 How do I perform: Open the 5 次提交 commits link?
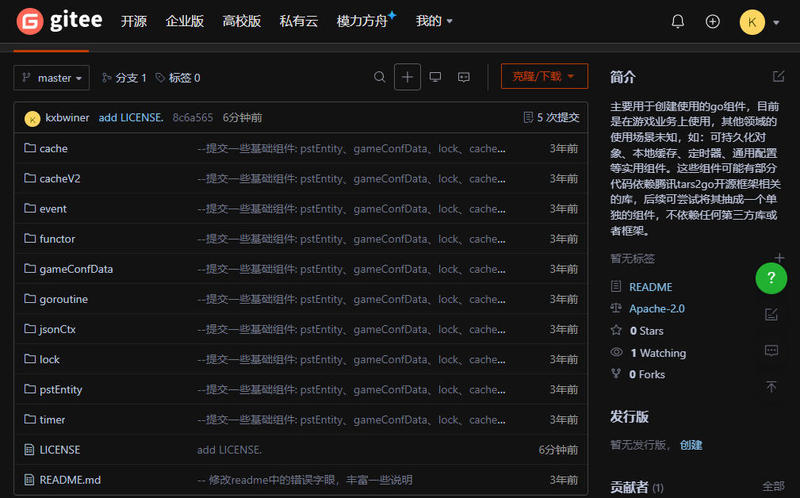[551, 117]
